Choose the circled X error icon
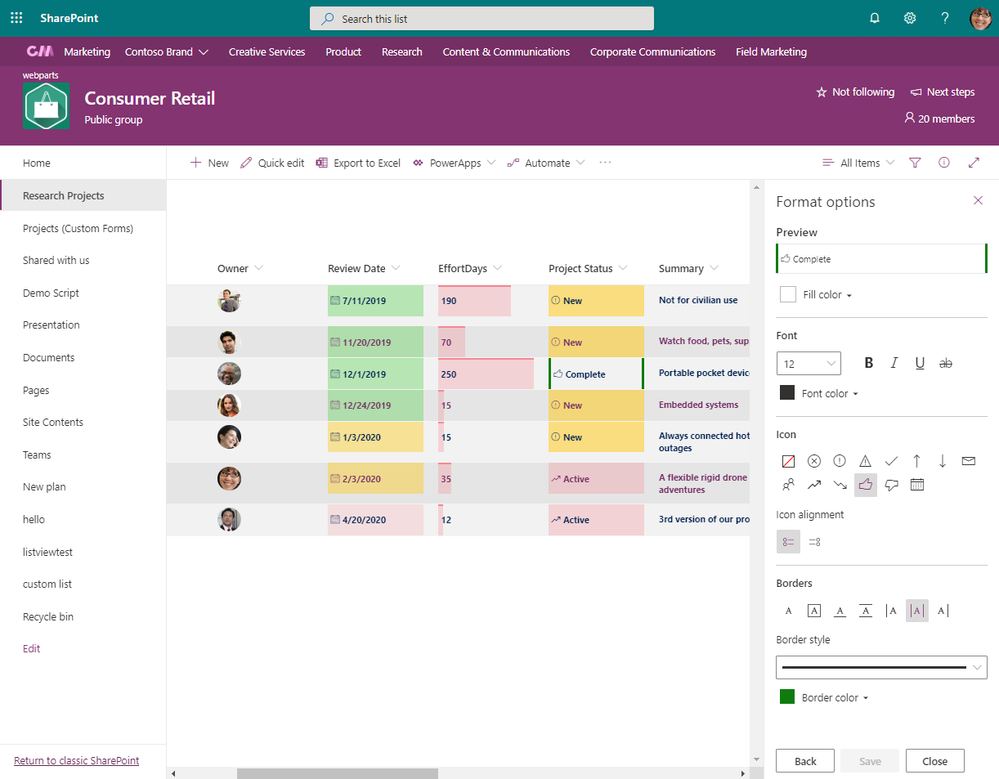The width and height of the screenshot is (999, 779). 814,461
